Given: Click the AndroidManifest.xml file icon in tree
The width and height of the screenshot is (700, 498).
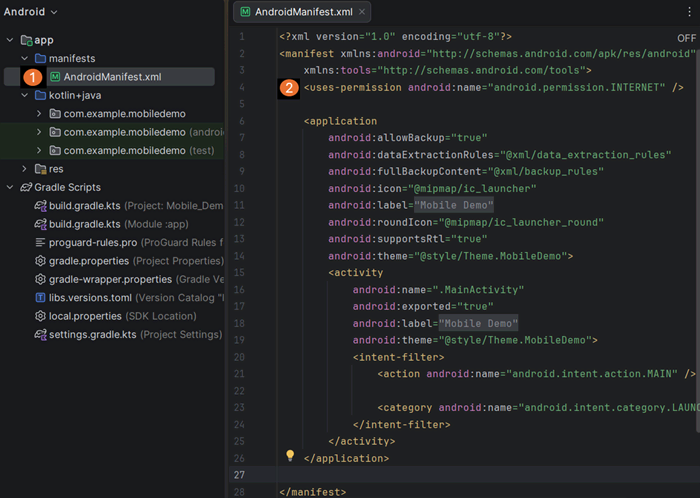Looking at the screenshot, I should (55, 77).
